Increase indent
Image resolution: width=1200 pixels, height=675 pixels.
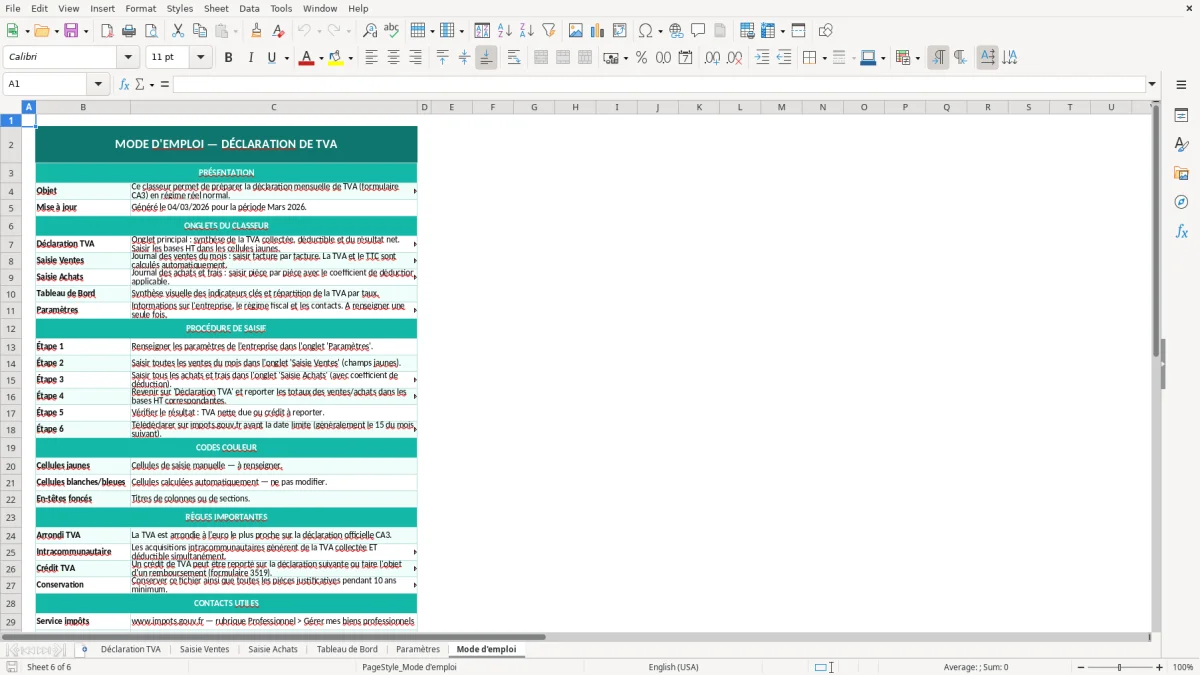762,58
